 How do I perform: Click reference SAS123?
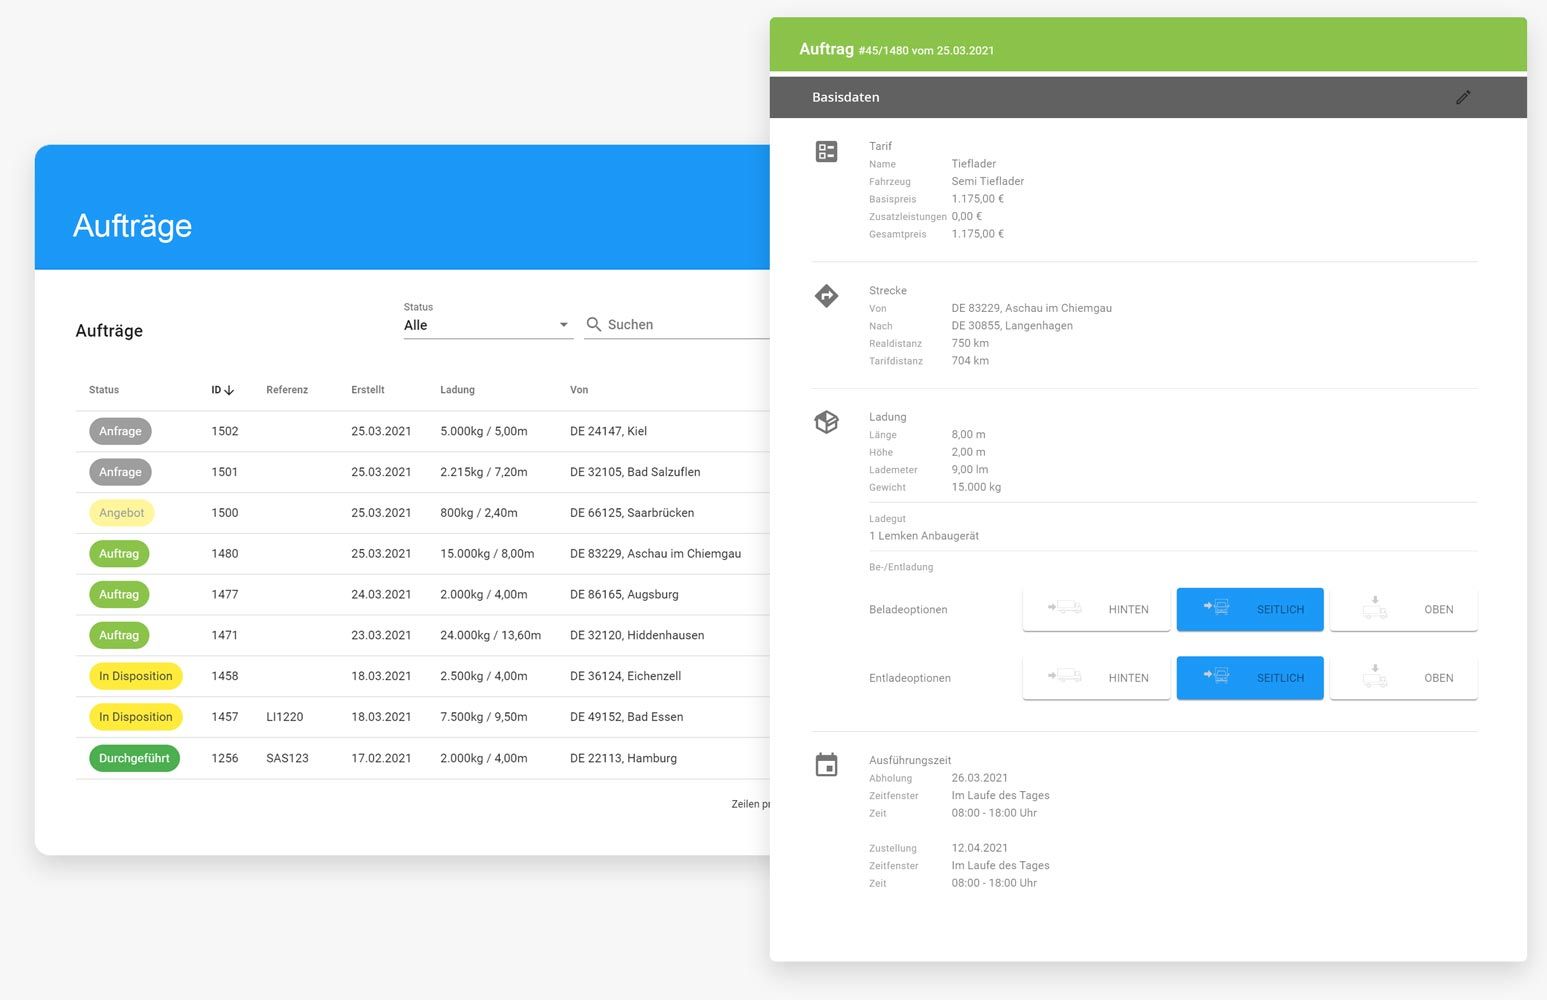tap(287, 758)
